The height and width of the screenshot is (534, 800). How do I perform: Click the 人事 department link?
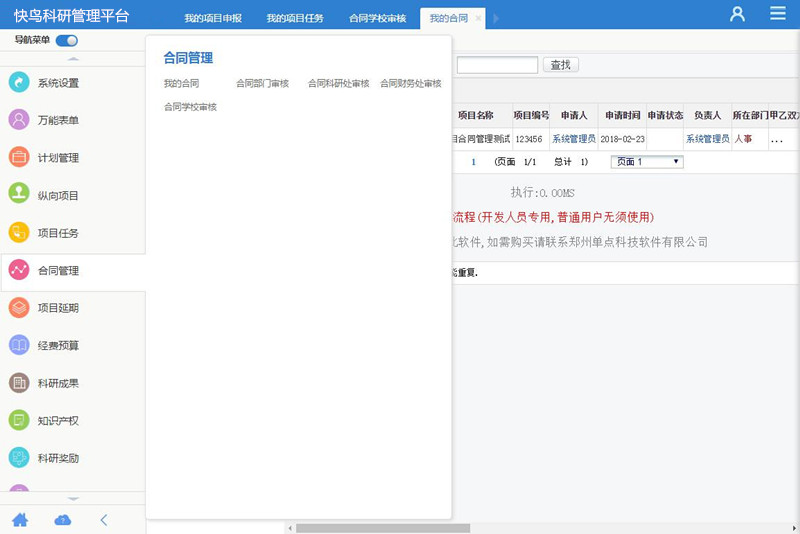point(743,139)
